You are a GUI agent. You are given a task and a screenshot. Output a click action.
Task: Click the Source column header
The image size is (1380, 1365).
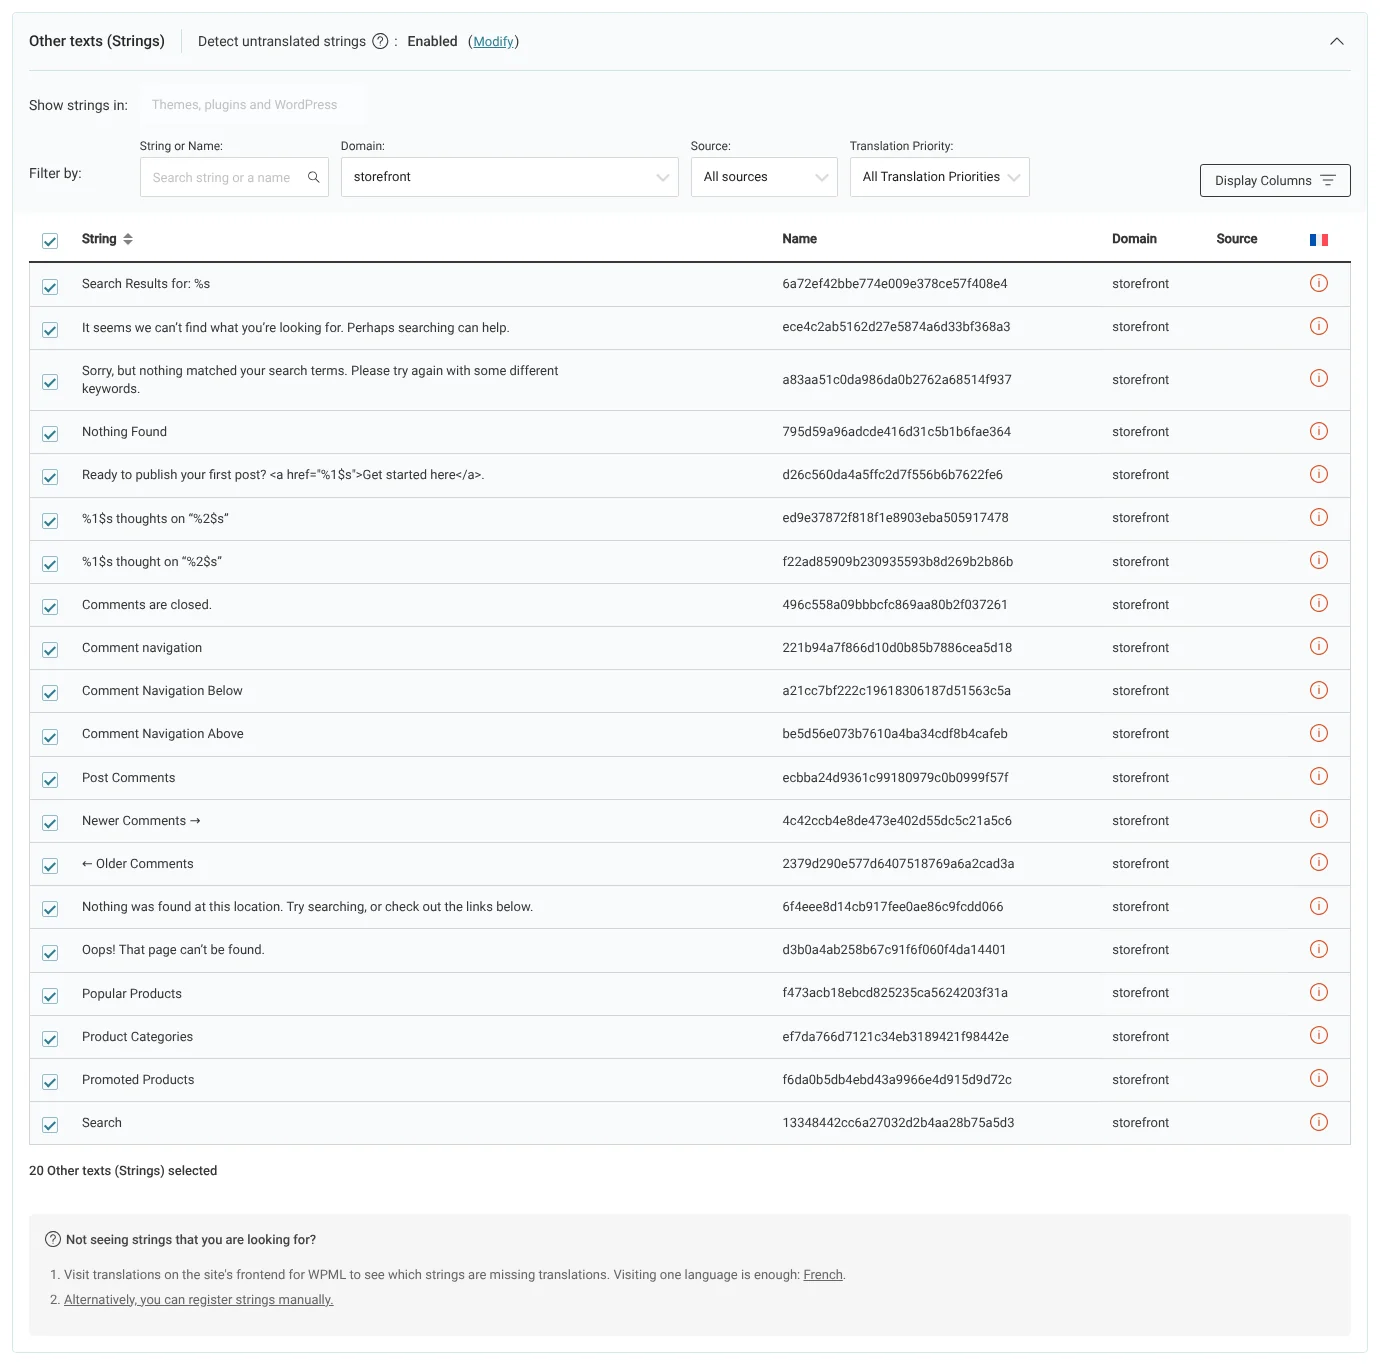[x=1237, y=239]
